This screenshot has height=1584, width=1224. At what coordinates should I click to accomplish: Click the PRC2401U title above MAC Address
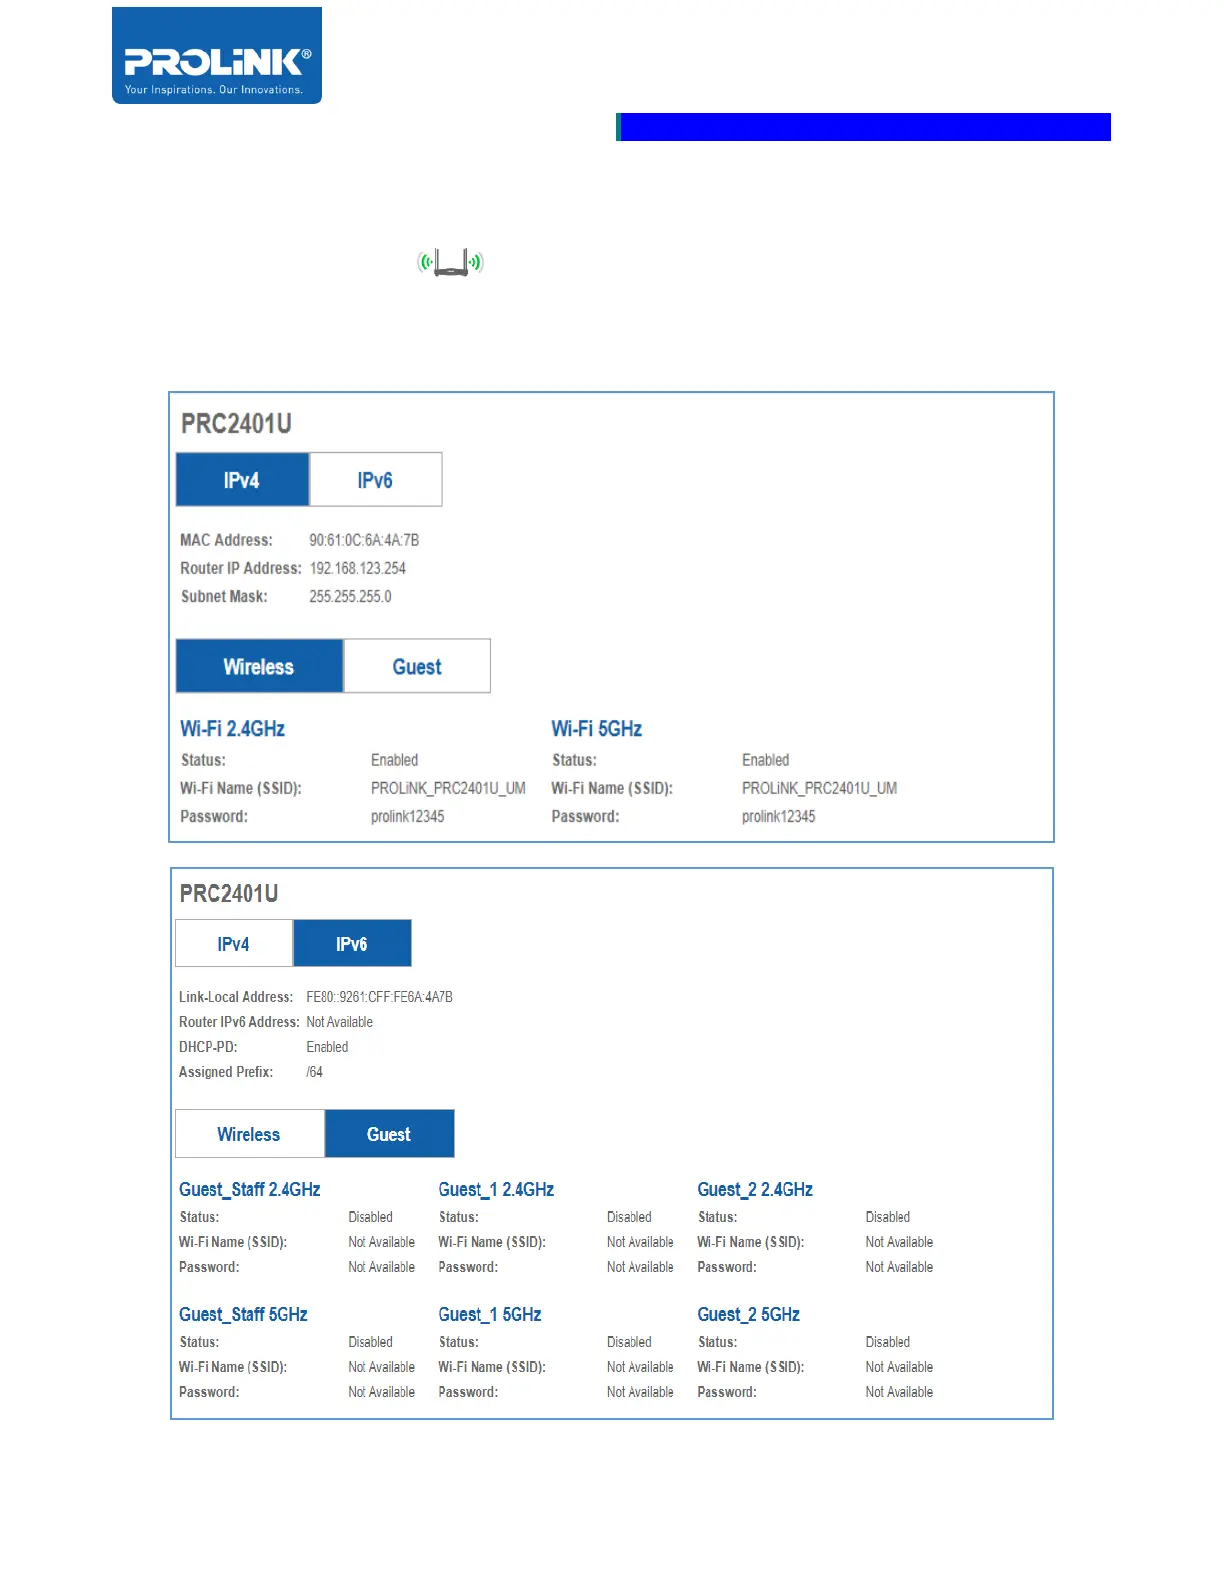tap(236, 424)
